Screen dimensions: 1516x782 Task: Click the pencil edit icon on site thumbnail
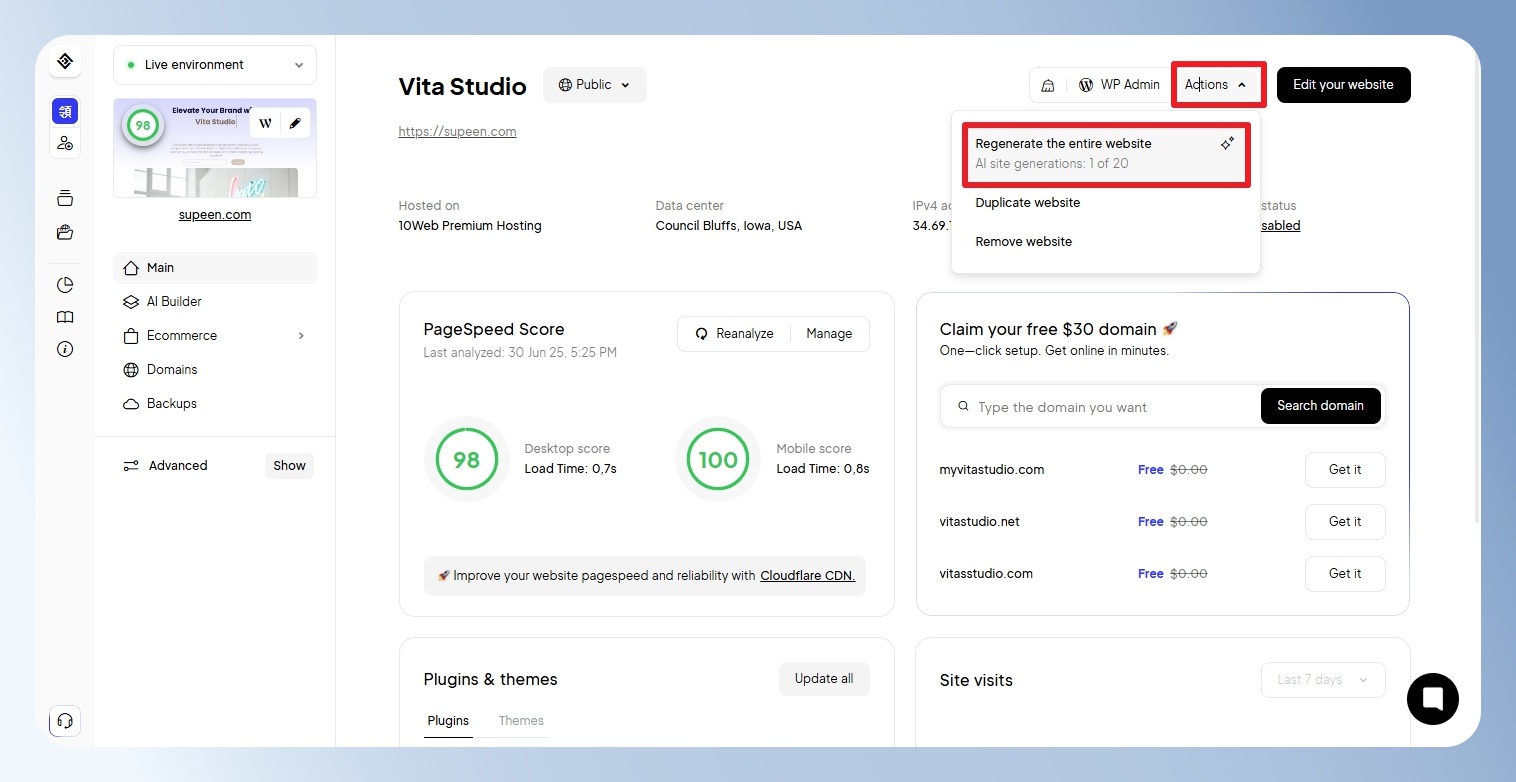[294, 123]
